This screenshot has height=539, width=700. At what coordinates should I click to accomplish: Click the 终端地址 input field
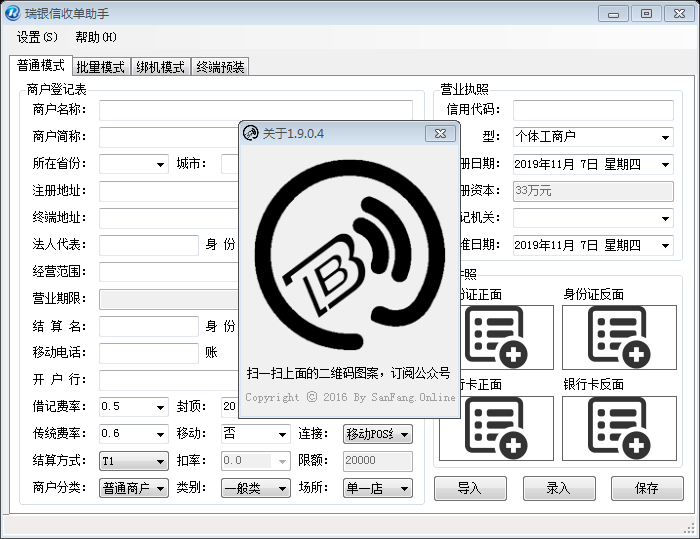click(x=169, y=218)
